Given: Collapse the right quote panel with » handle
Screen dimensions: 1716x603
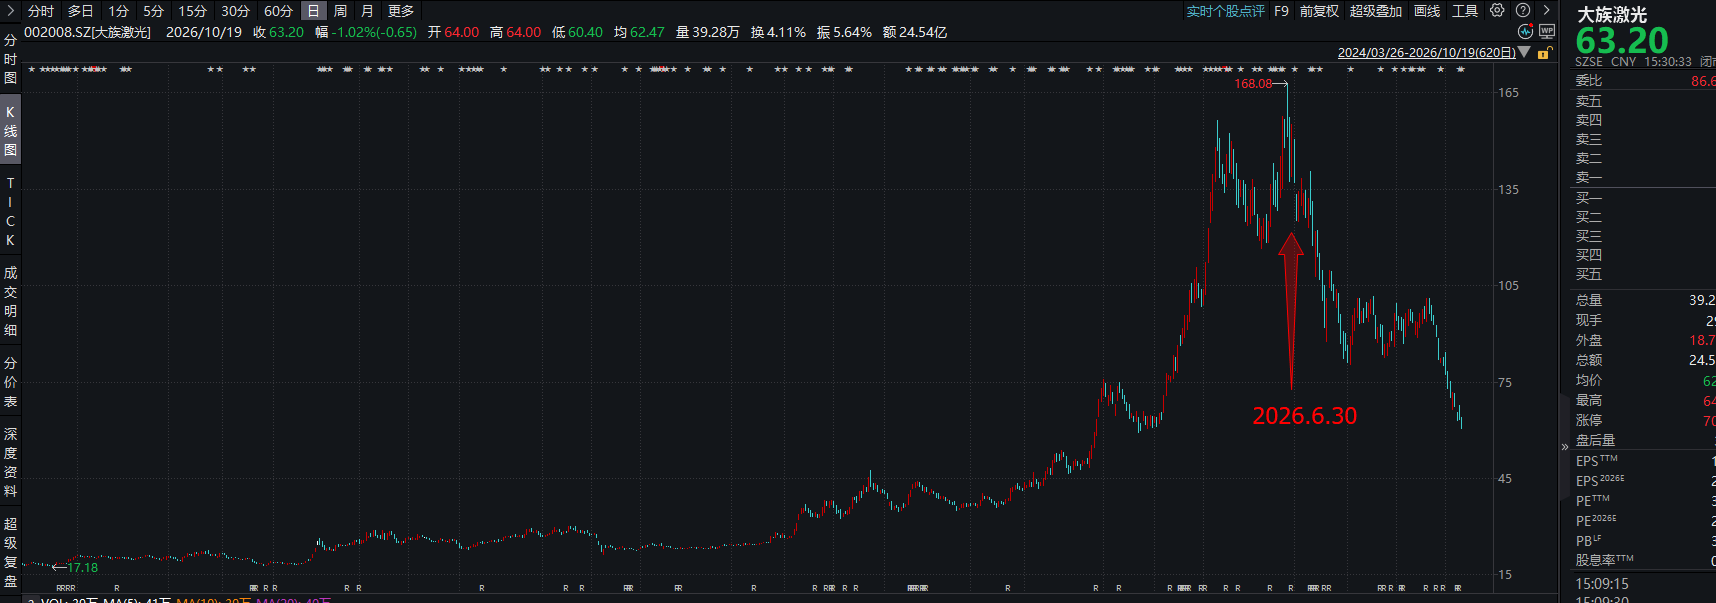Looking at the screenshot, I should point(1565,447).
